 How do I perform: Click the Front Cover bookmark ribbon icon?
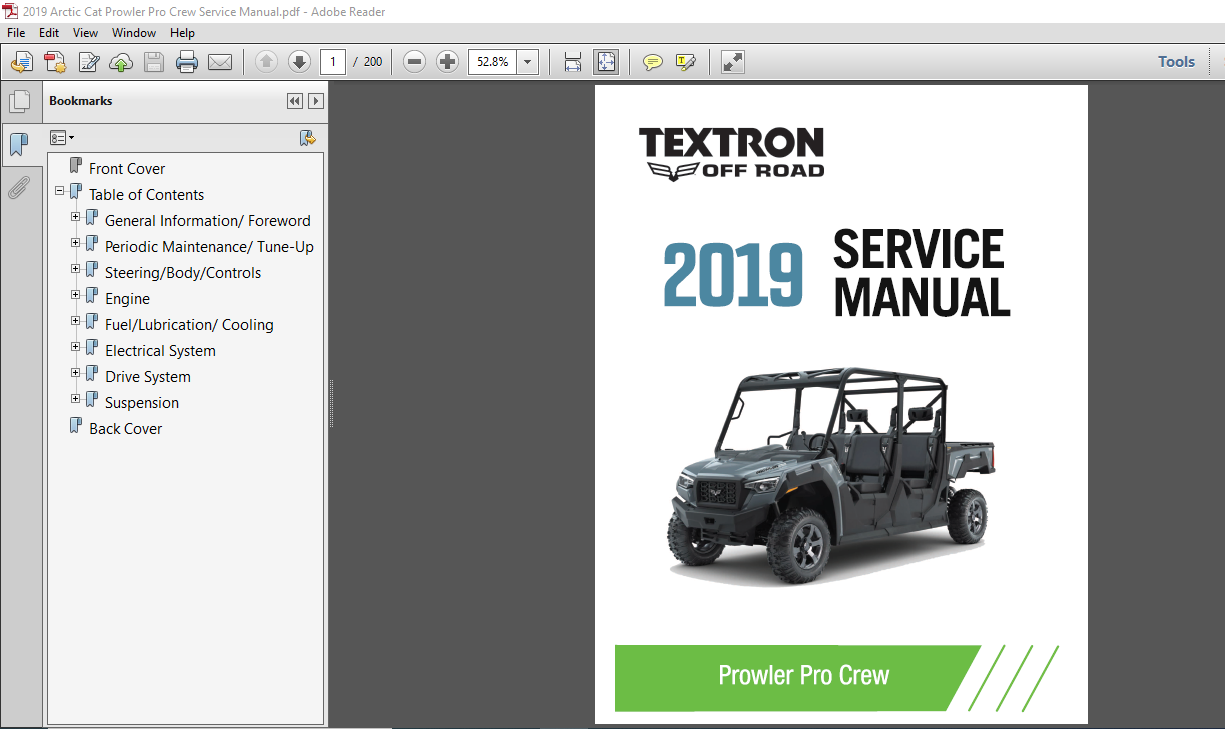tap(75, 166)
